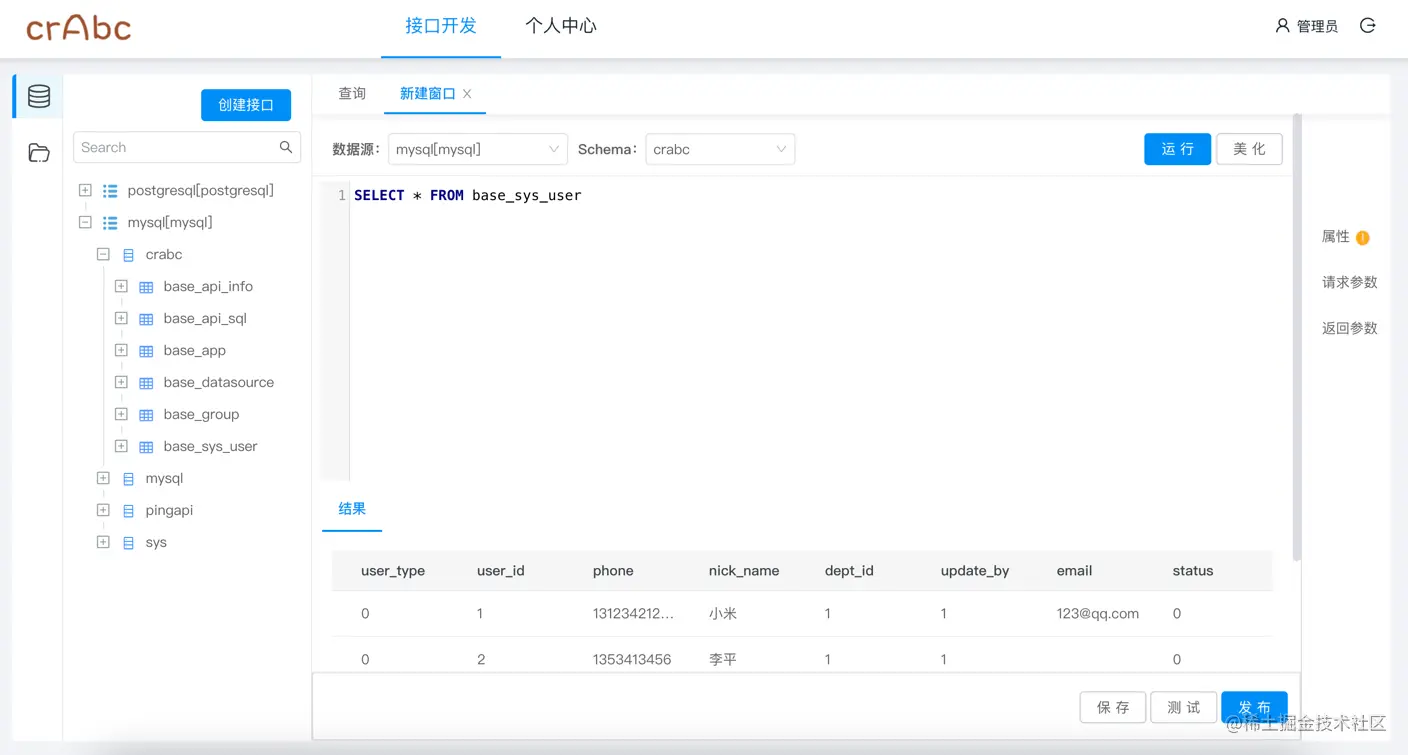1408x755 pixels.
Task: Expand the mysql schema node
Action: (x=103, y=478)
